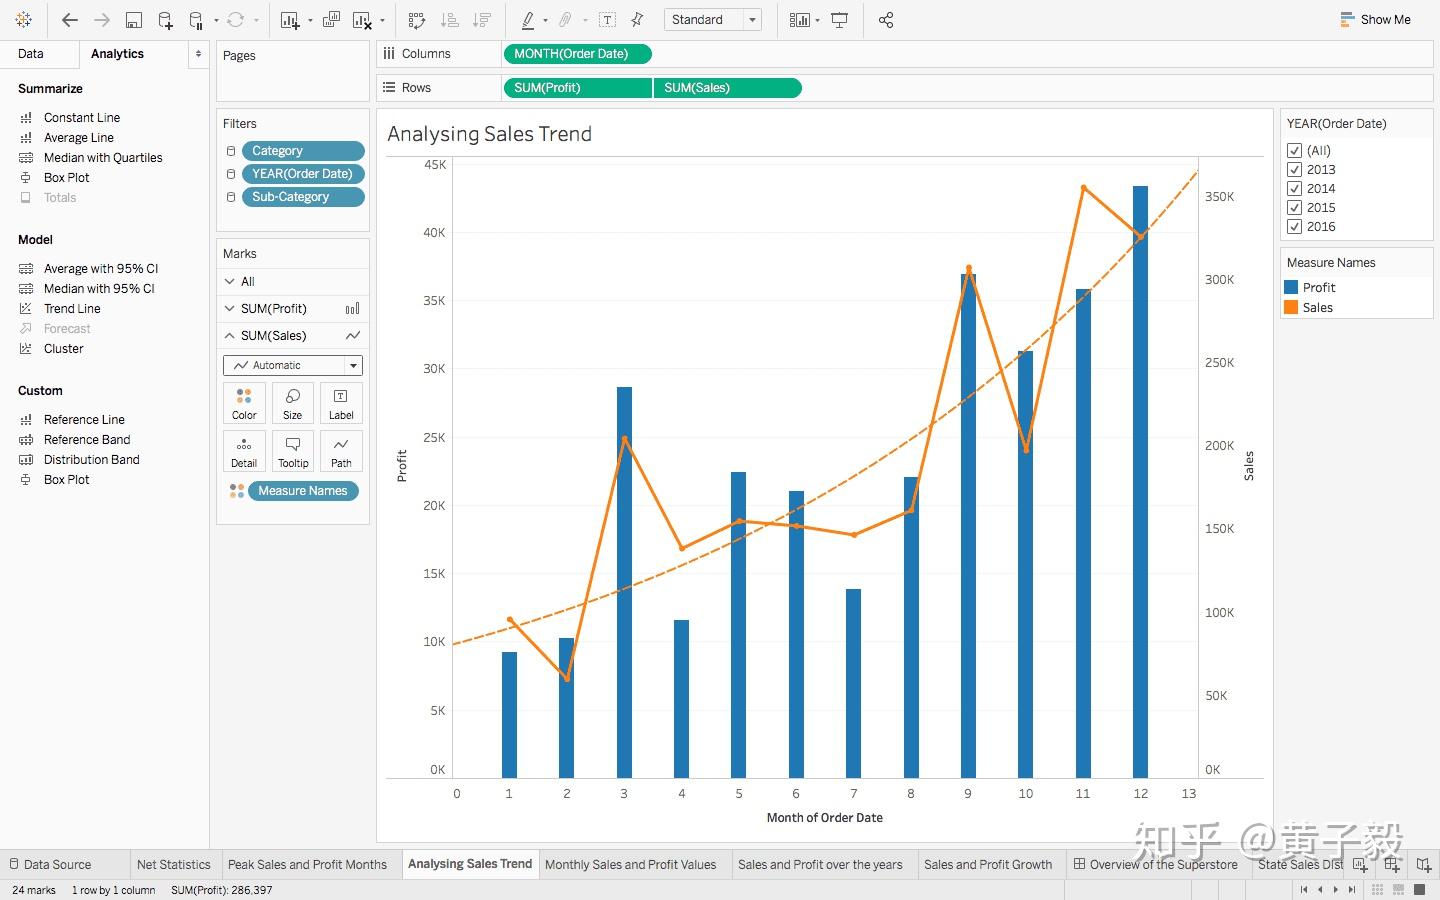Switch to the Analytics pane tab
The width and height of the screenshot is (1440, 900).
point(117,53)
